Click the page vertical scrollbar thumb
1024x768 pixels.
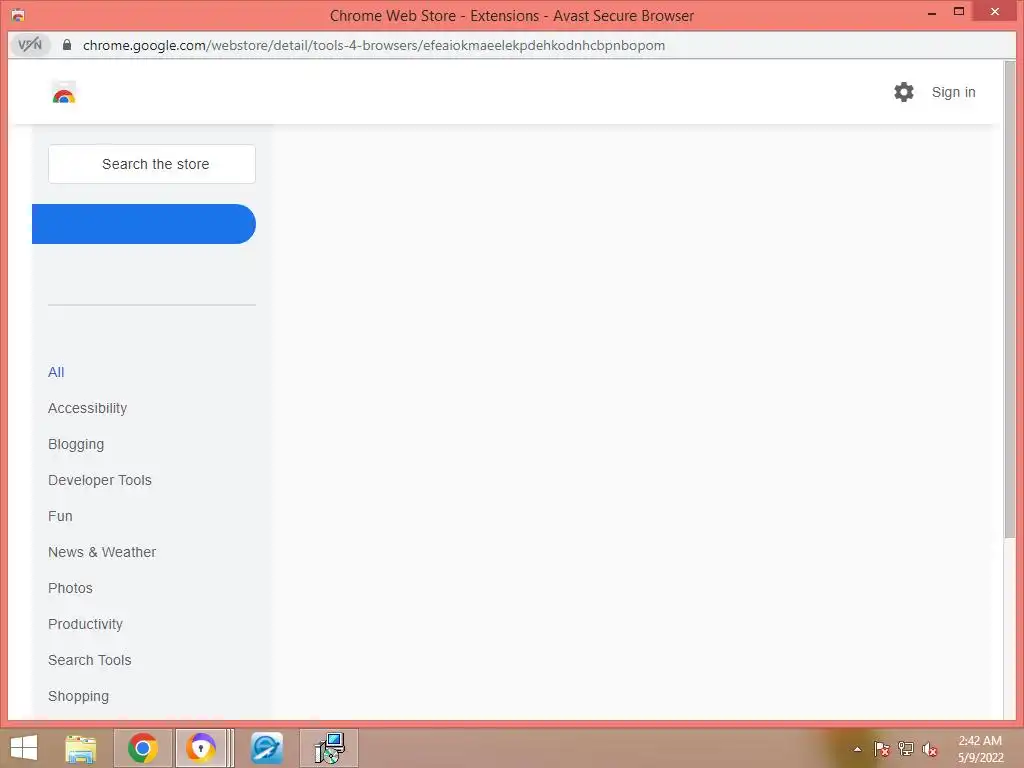(1010, 300)
